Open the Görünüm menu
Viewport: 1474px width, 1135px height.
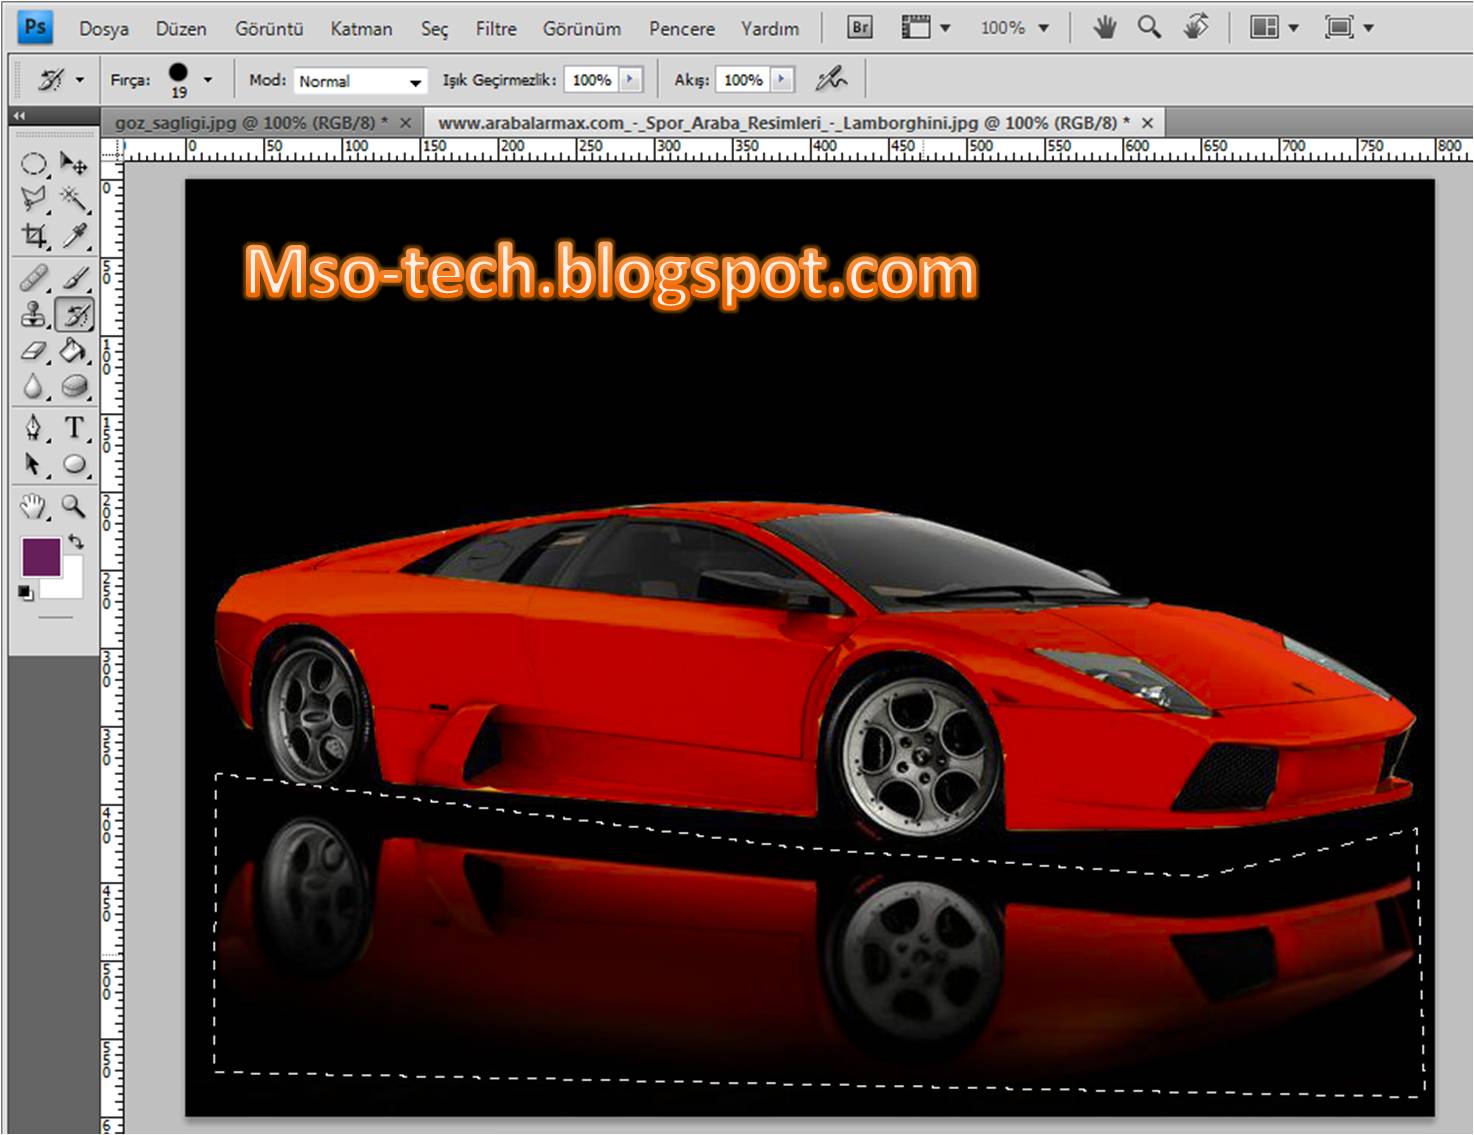coord(582,29)
